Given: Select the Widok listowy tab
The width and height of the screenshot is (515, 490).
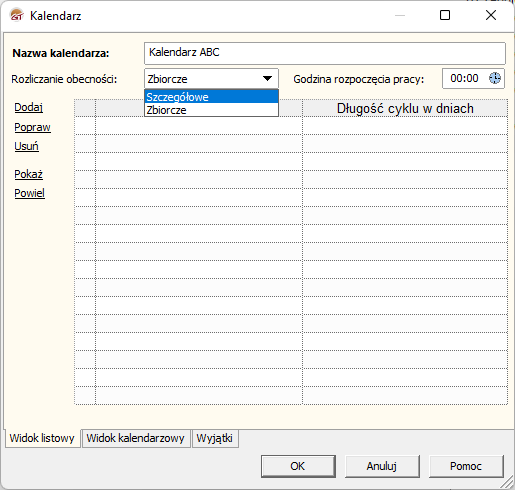Looking at the screenshot, I should 42,438.
